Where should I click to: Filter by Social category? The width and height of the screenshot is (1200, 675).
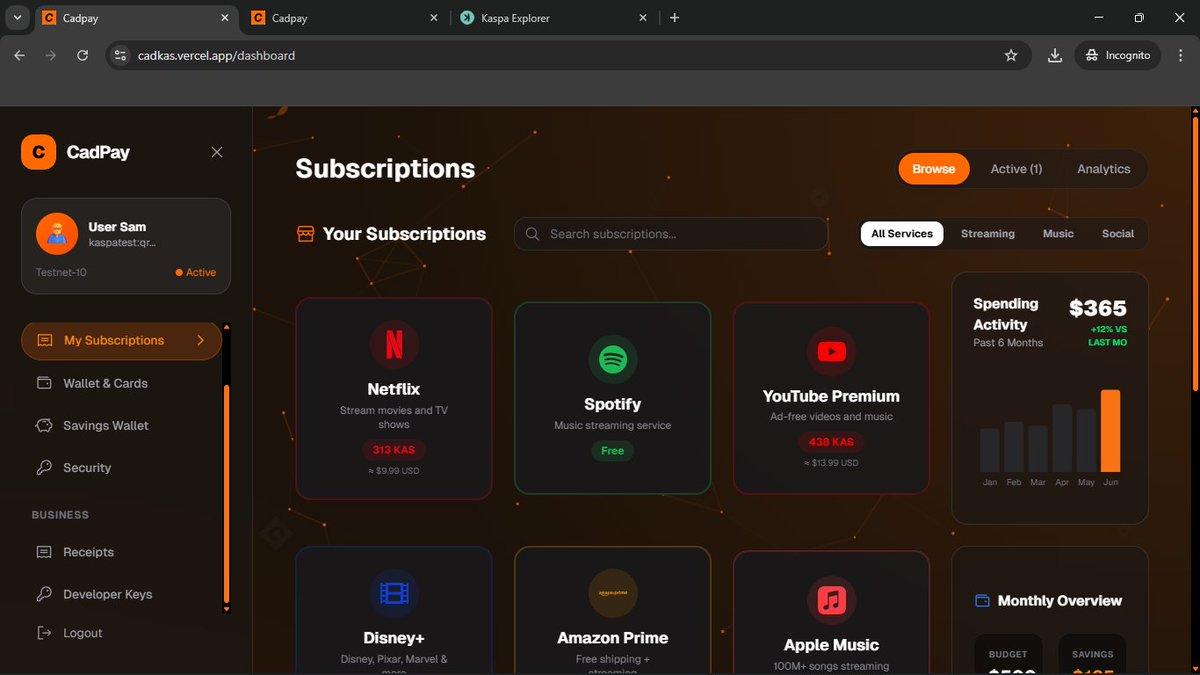[1118, 234]
